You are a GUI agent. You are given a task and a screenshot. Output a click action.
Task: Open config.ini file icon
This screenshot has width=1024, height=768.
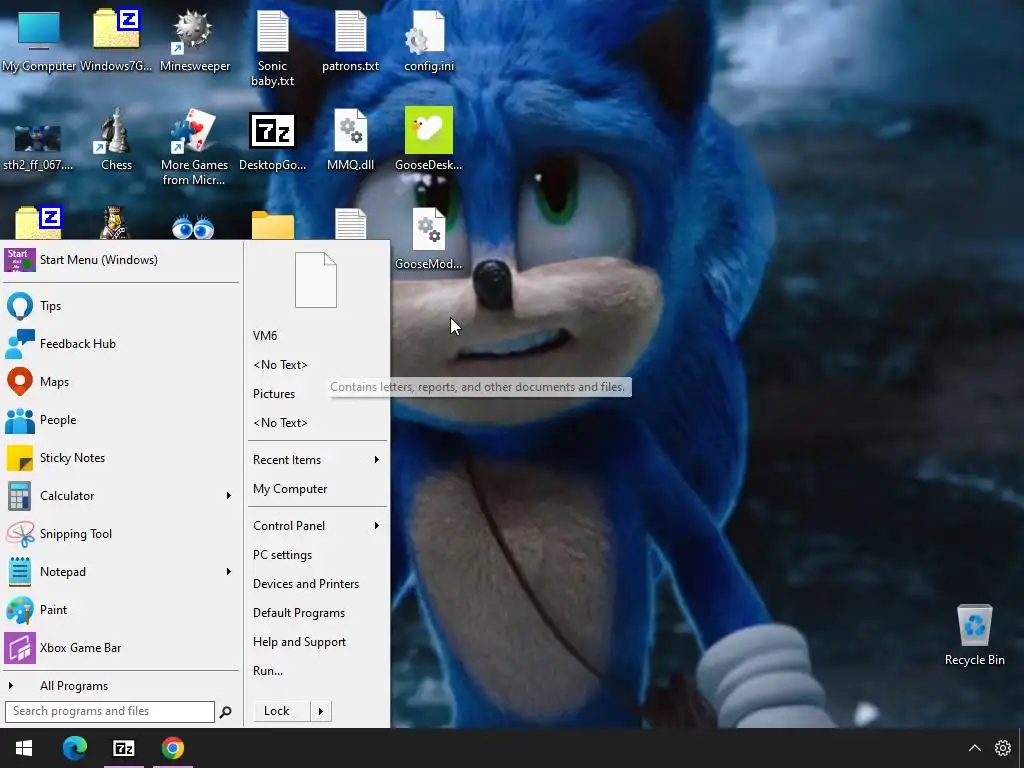coord(429,40)
